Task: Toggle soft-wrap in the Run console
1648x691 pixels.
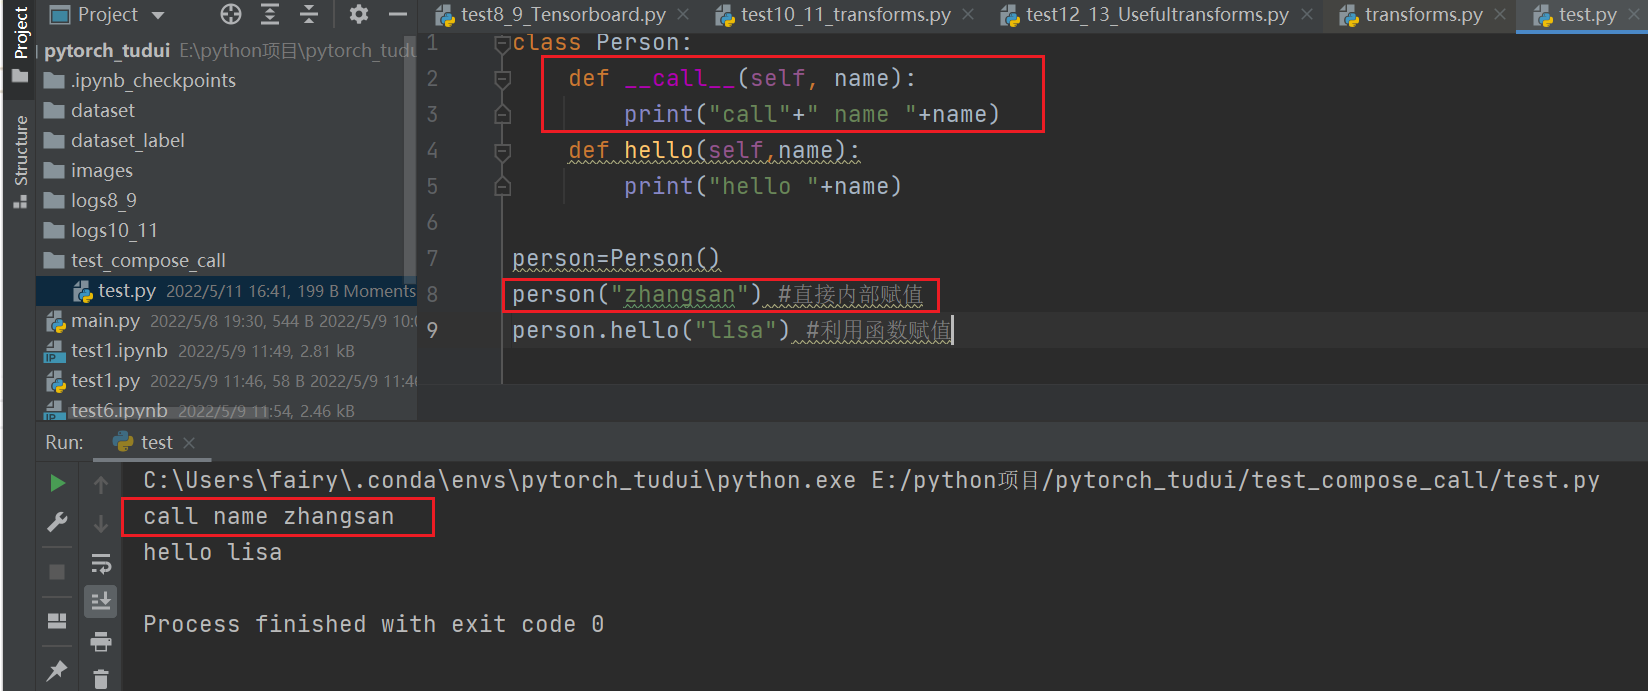Action: [101, 564]
